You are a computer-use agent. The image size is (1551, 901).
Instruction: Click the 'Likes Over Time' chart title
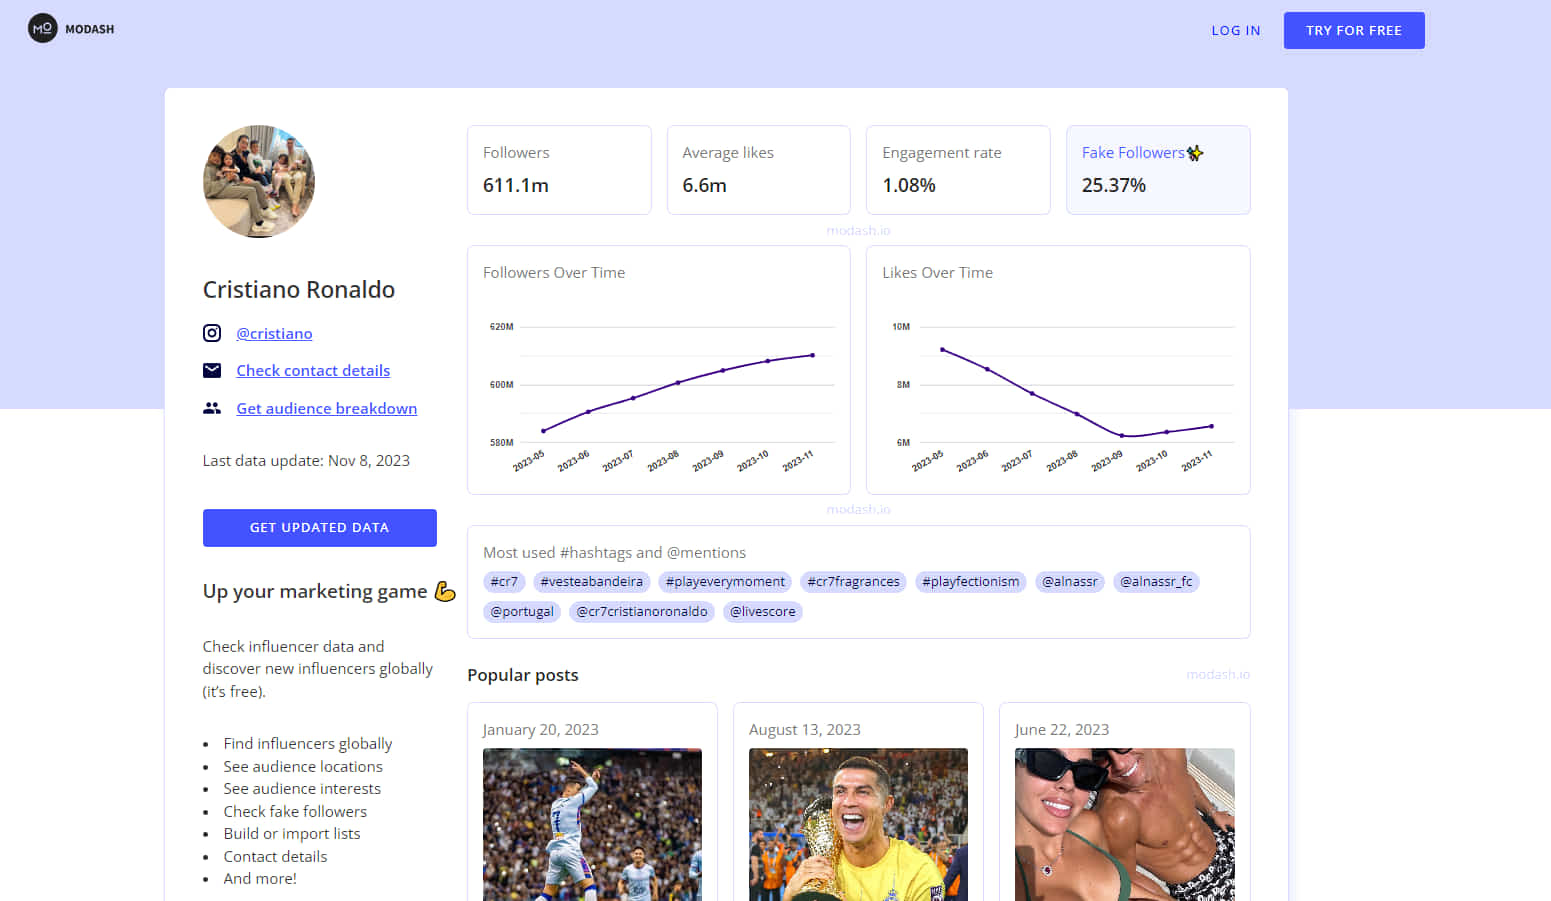coord(937,272)
